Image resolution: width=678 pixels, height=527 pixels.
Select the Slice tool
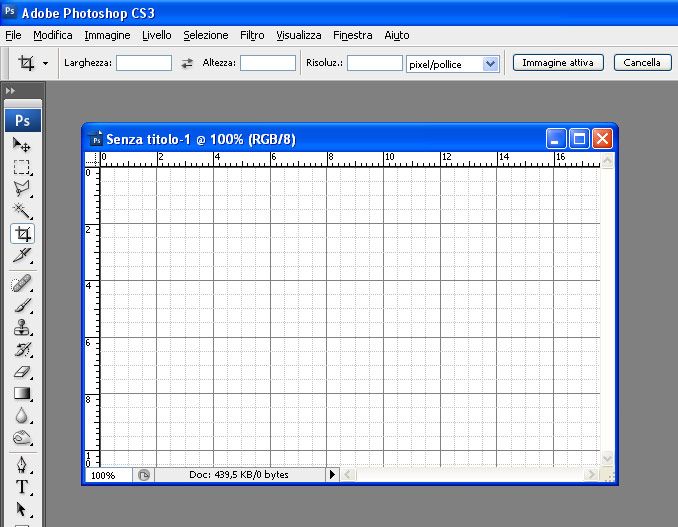pyautogui.click(x=22, y=256)
